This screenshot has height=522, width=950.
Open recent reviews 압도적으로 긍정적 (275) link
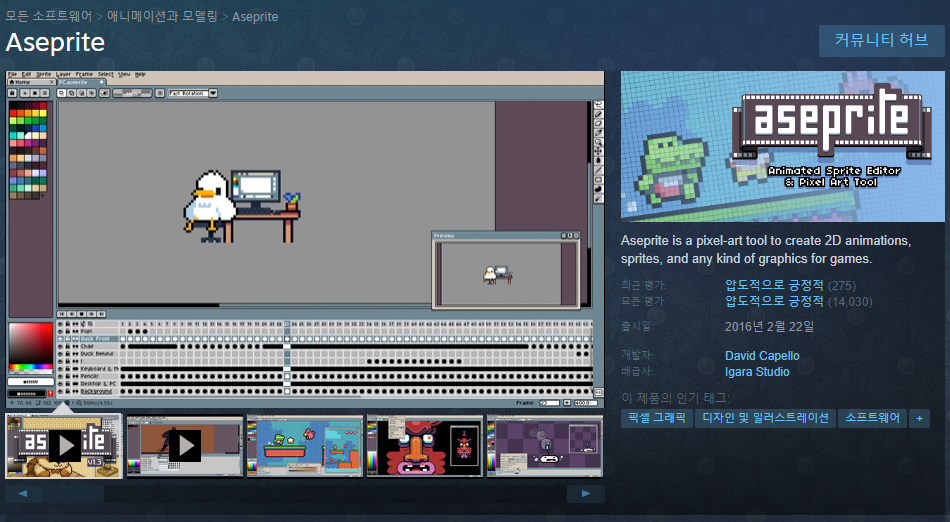[x=790, y=285]
